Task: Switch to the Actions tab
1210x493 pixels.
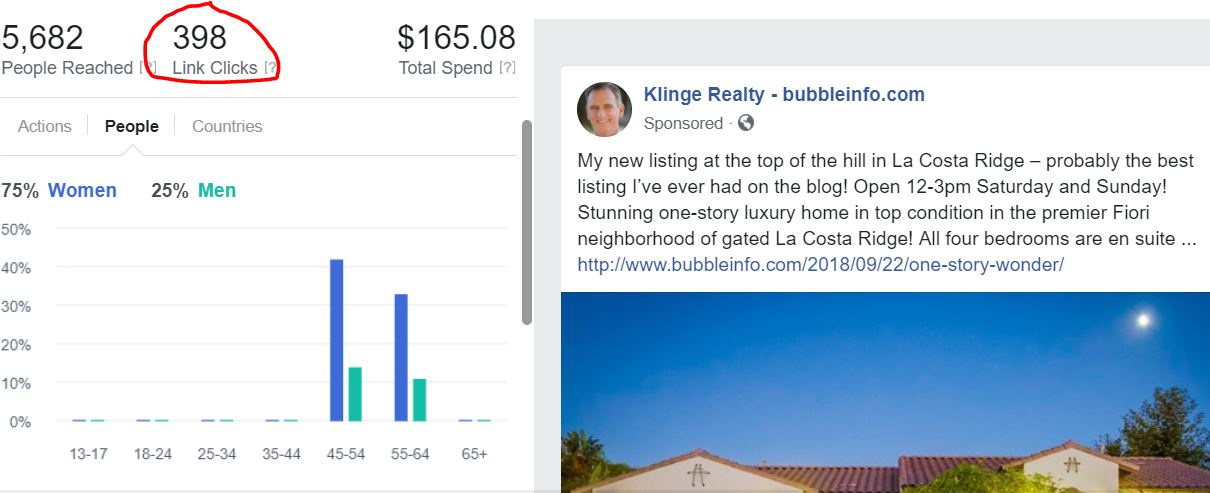Action: point(45,126)
